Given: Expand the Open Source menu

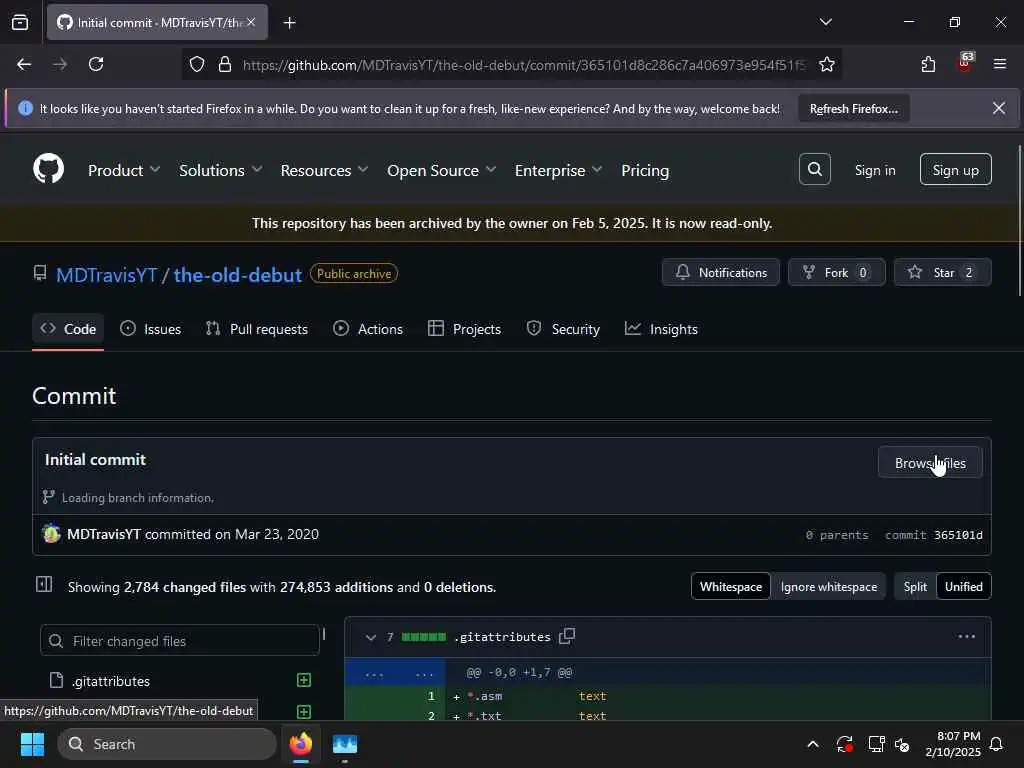Looking at the screenshot, I should point(441,170).
